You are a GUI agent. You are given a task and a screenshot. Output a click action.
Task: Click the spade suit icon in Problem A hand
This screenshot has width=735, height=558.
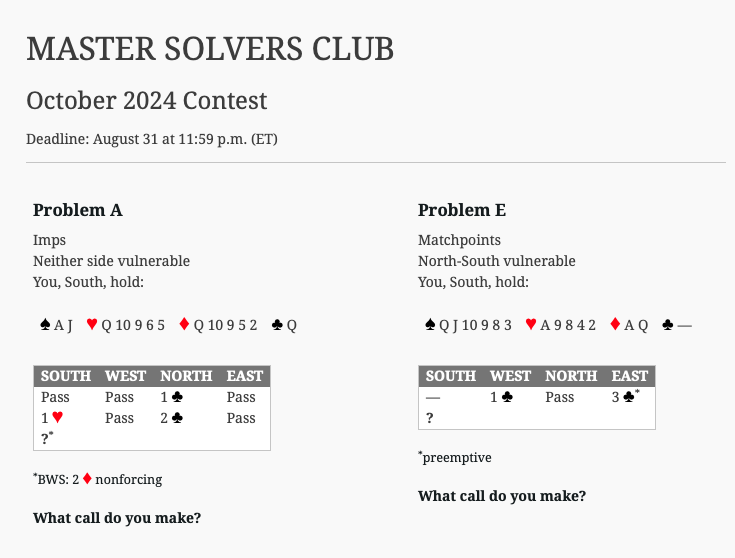pos(45,324)
